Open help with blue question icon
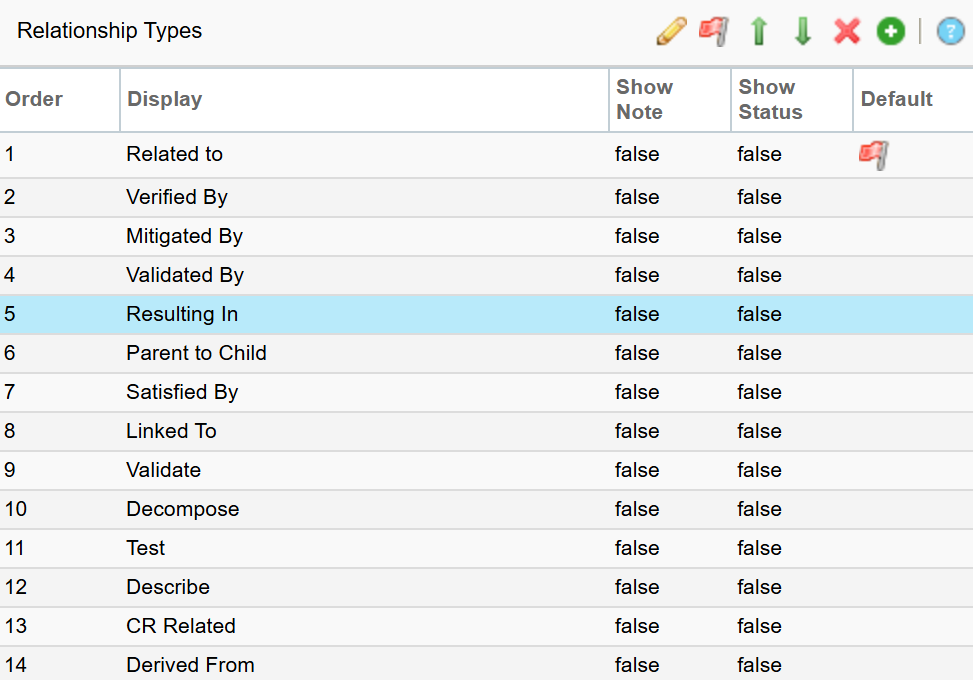973x680 pixels. [x=951, y=31]
